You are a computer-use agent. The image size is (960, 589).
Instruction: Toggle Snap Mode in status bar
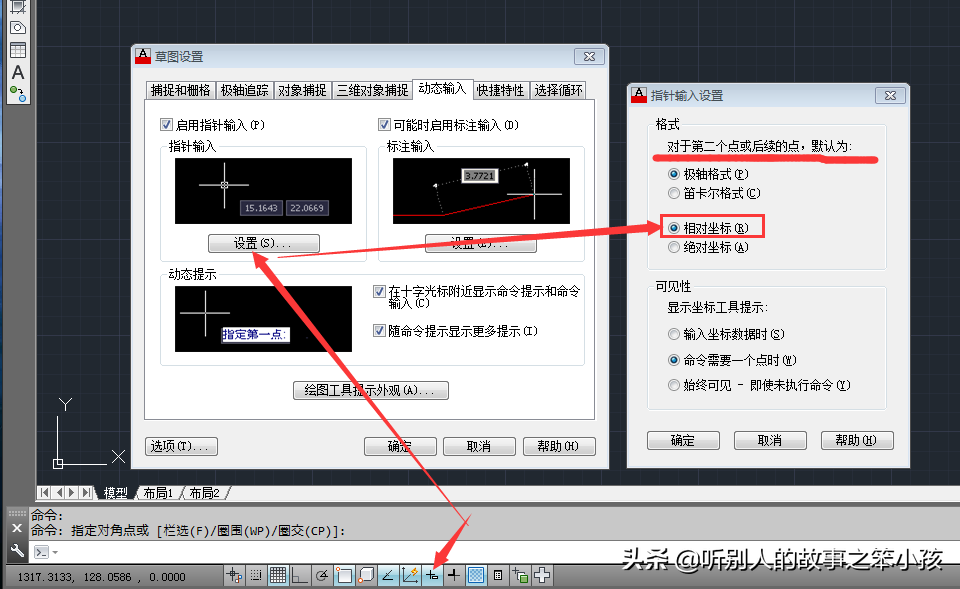point(256,575)
